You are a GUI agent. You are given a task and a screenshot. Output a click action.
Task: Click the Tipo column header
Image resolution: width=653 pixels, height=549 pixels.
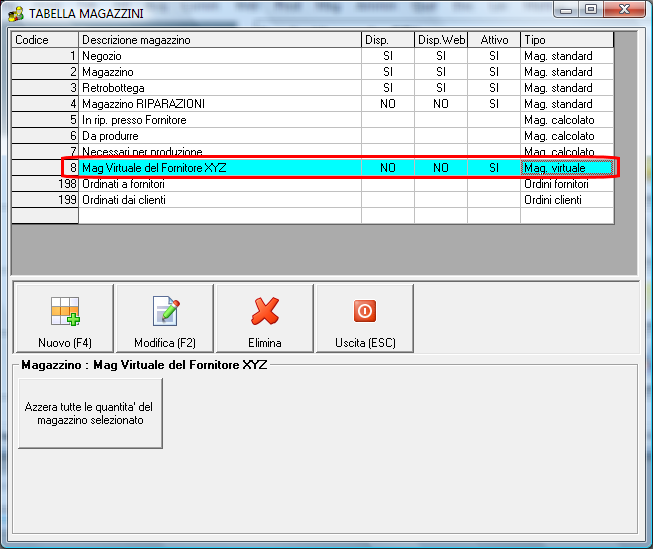[x=567, y=40]
